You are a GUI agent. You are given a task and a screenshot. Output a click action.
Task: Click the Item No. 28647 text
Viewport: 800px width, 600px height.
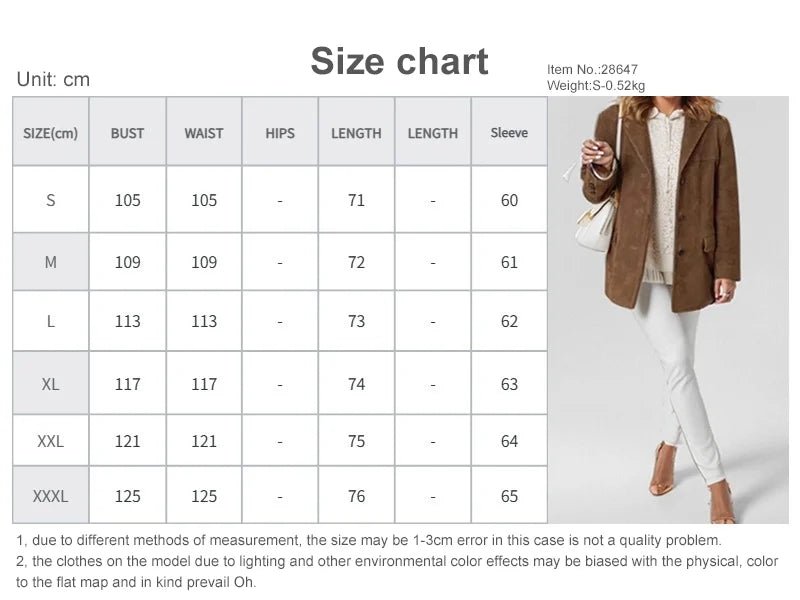[x=592, y=69]
